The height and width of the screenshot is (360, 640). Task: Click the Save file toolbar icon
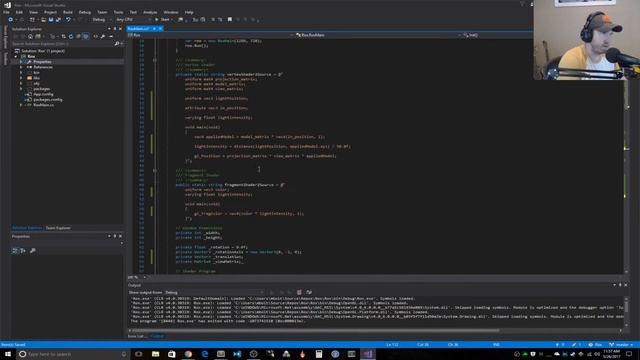51,20
